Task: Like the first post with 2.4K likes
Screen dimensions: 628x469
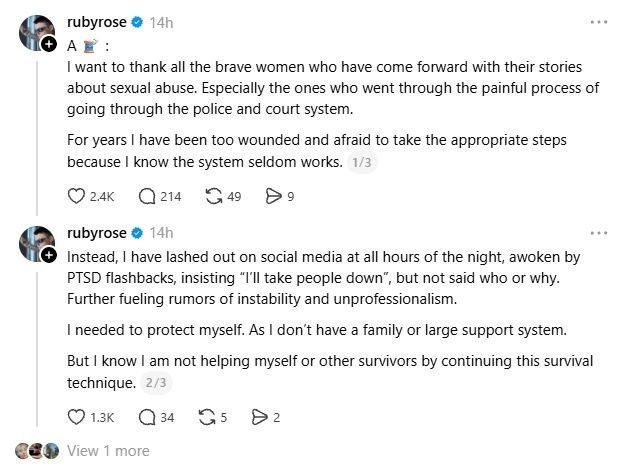Action: click(x=76, y=197)
